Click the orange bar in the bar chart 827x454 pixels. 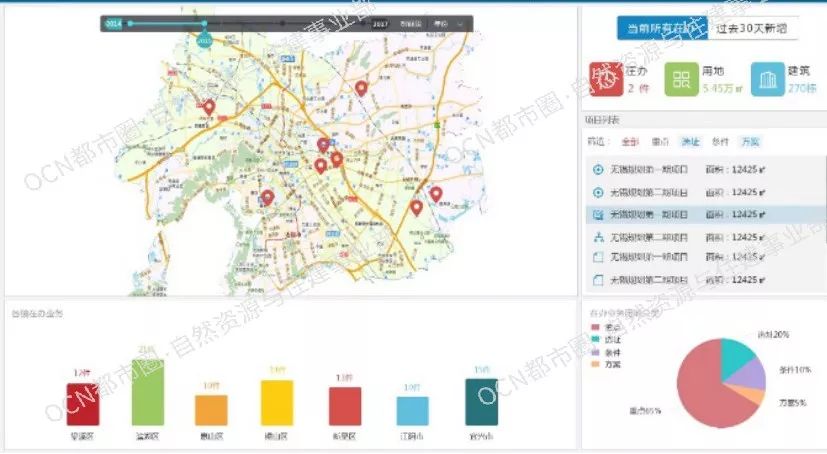pyautogui.click(x=211, y=410)
